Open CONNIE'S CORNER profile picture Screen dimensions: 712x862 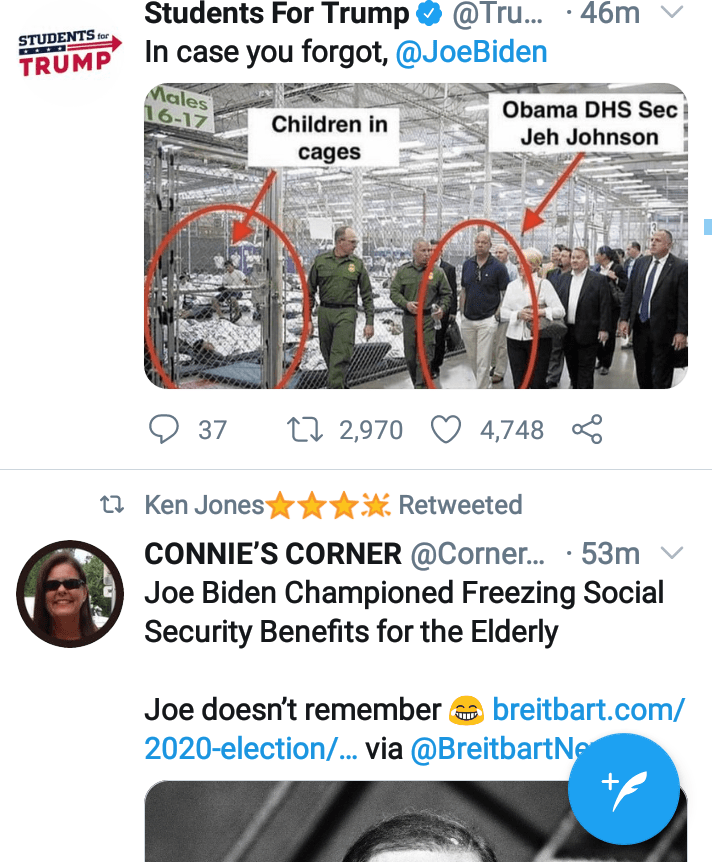70,594
